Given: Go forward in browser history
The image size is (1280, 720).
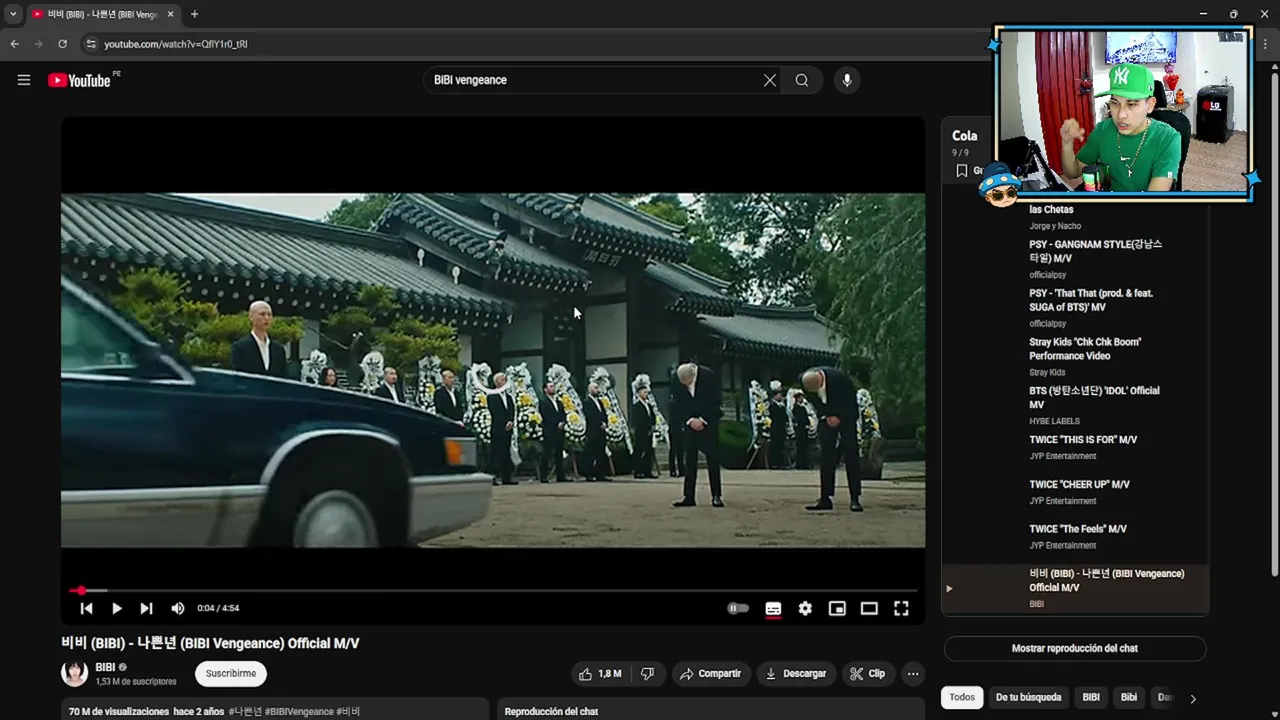Looking at the screenshot, I should point(38,44).
